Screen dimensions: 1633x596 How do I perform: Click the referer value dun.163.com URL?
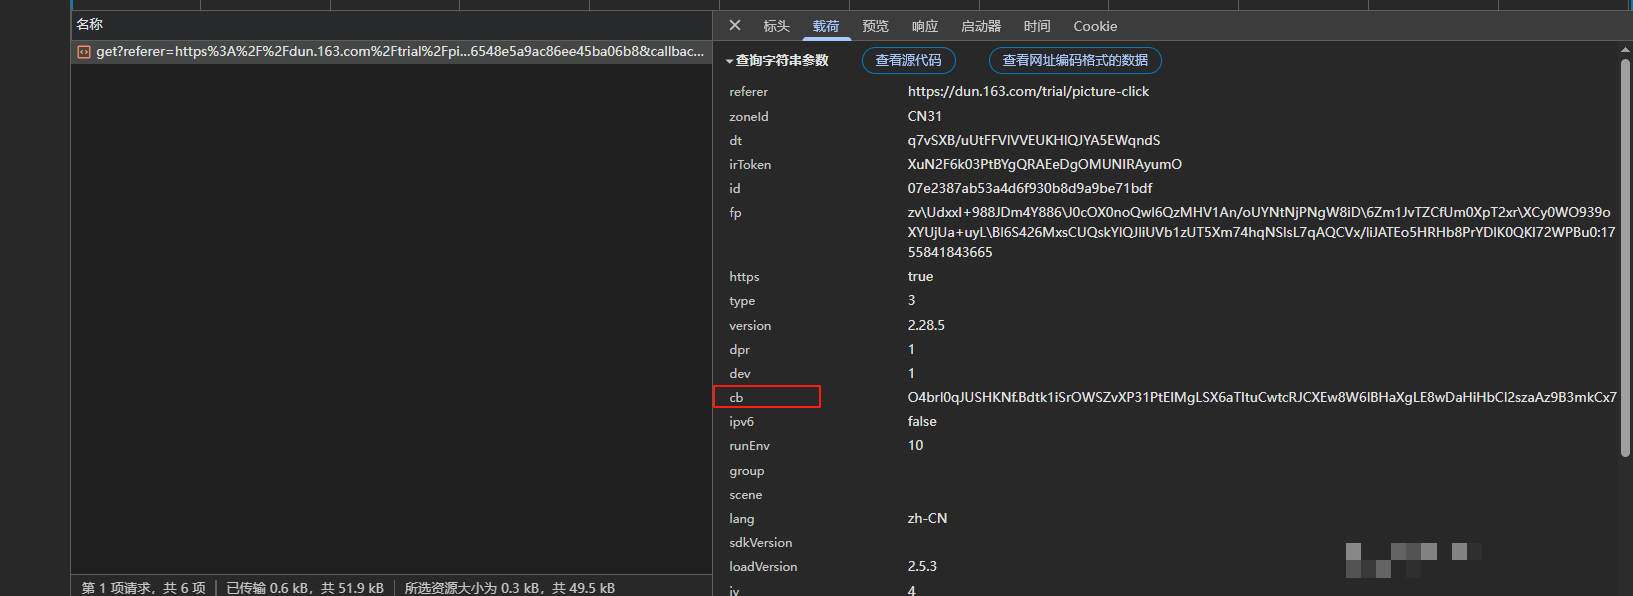(x=1028, y=92)
